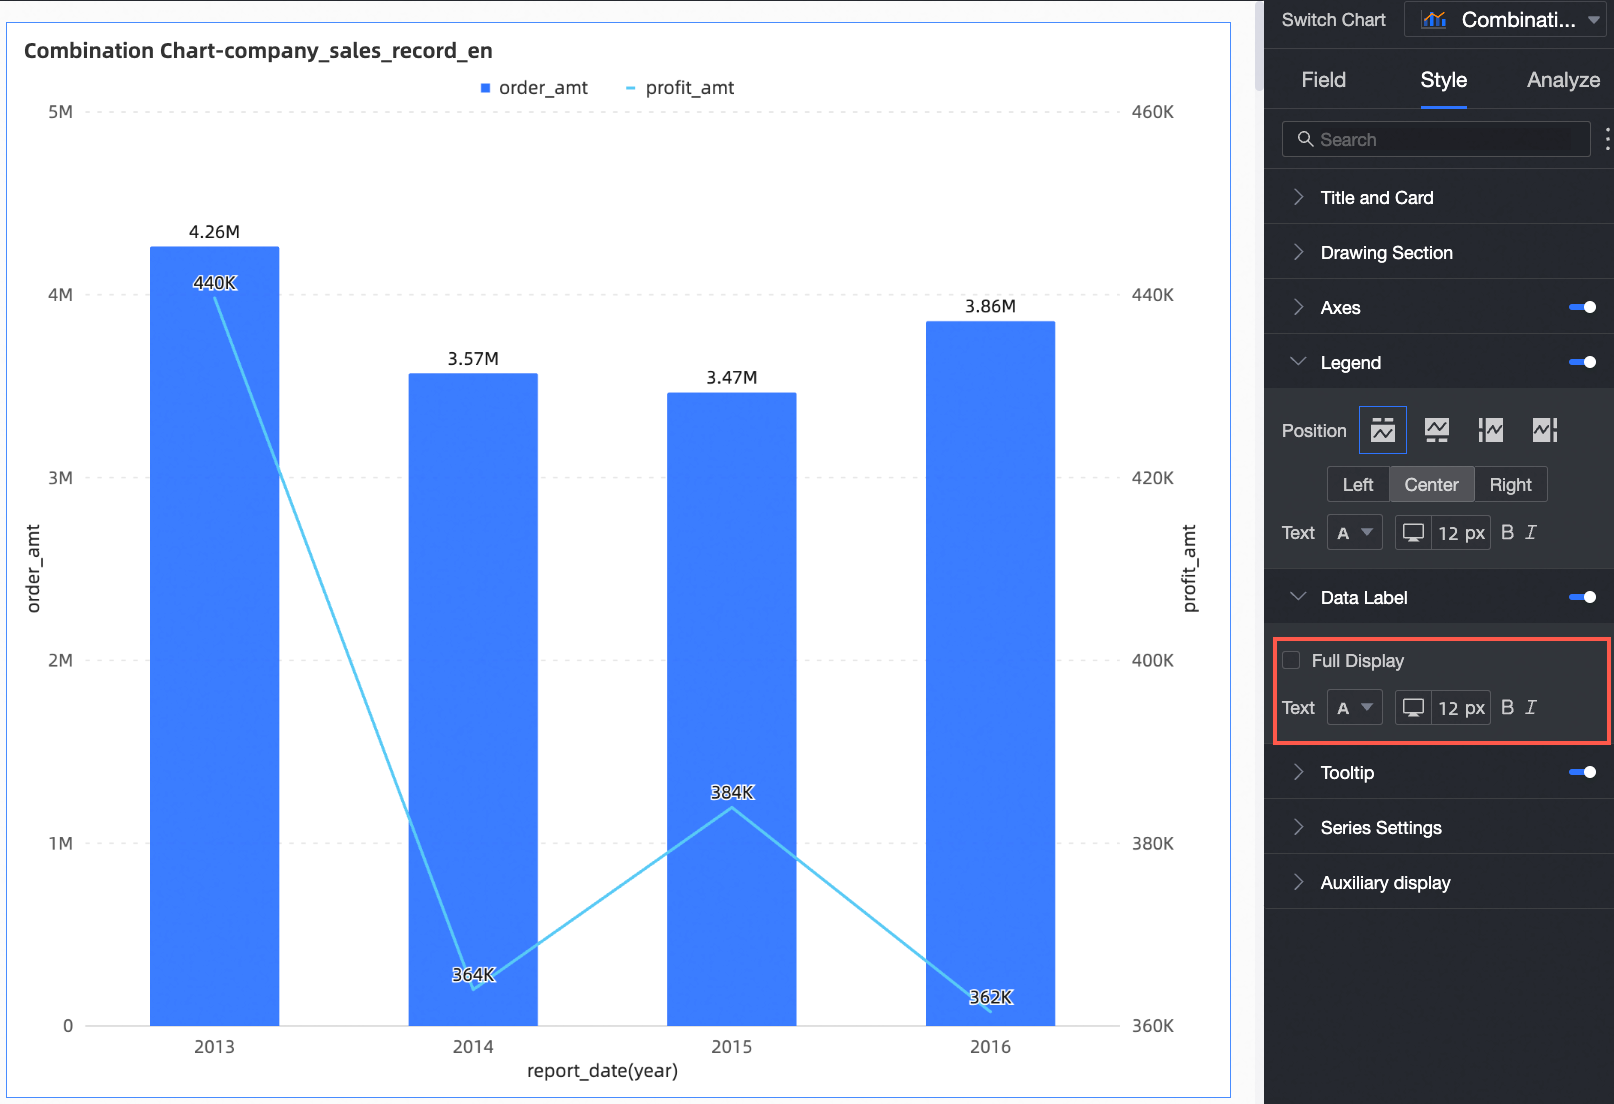Expand the Series Settings section
This screenshot has height=1104, width=1614.
(1439, 827)
